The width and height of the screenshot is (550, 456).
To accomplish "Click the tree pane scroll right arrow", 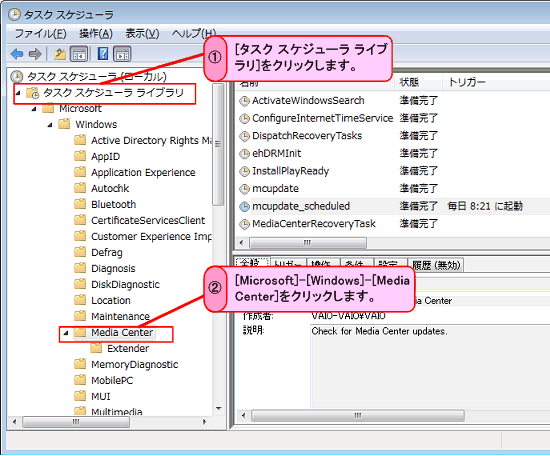I will tap(204, 422).
